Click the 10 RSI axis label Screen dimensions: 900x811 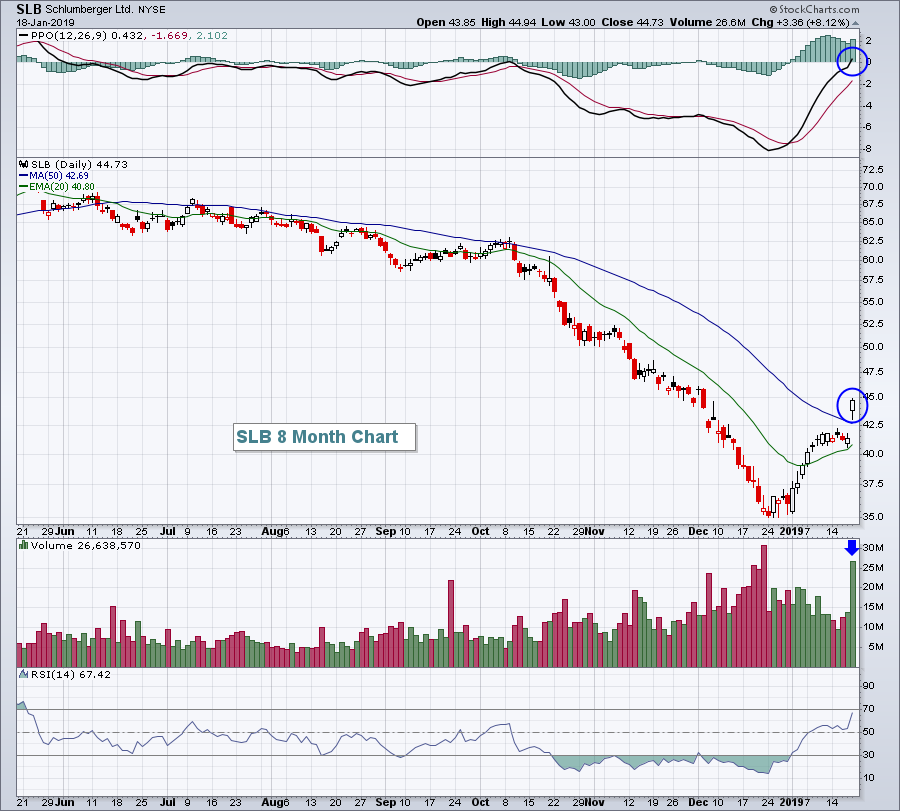coord(868,778)
